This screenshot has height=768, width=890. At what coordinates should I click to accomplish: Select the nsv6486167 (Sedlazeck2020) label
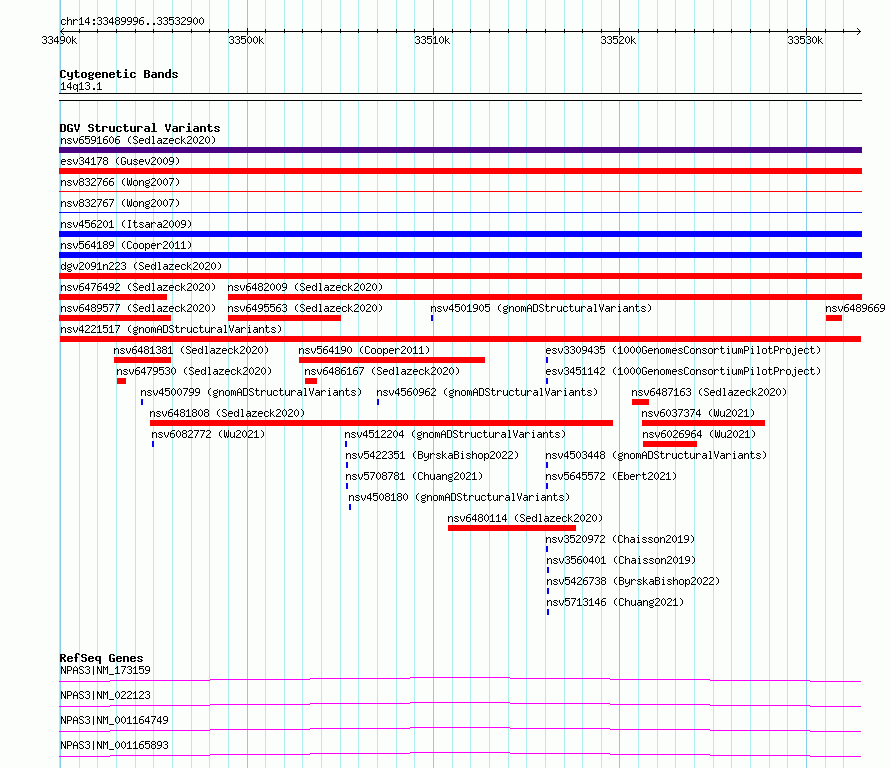(x=382, y=371)
